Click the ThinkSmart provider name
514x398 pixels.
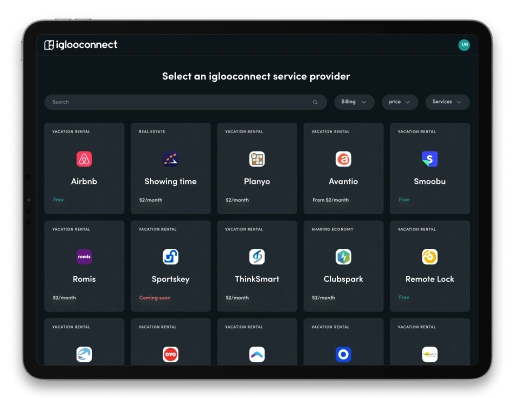point(257,279)
